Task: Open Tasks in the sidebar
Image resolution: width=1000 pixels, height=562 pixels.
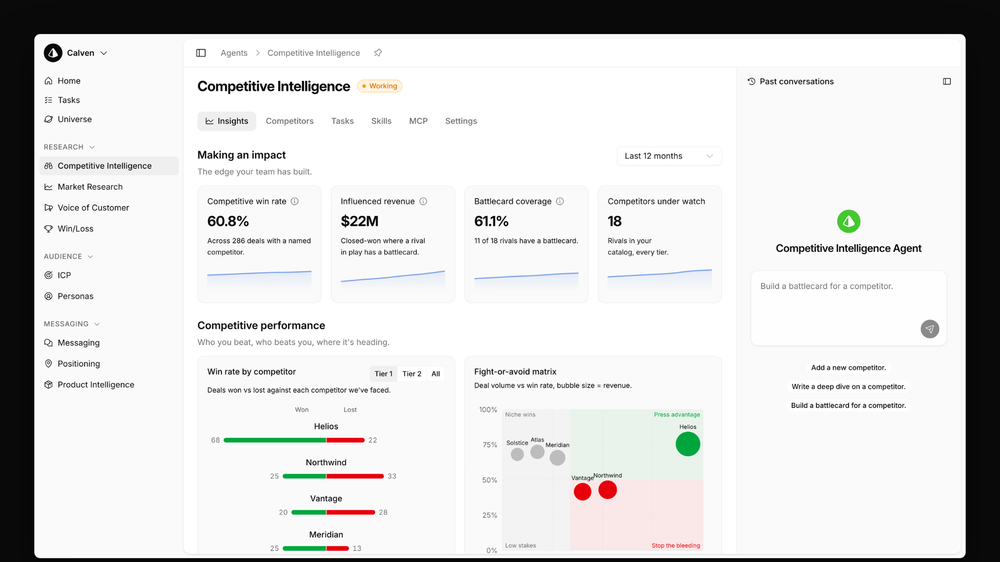Action: [x=68, y=100]
